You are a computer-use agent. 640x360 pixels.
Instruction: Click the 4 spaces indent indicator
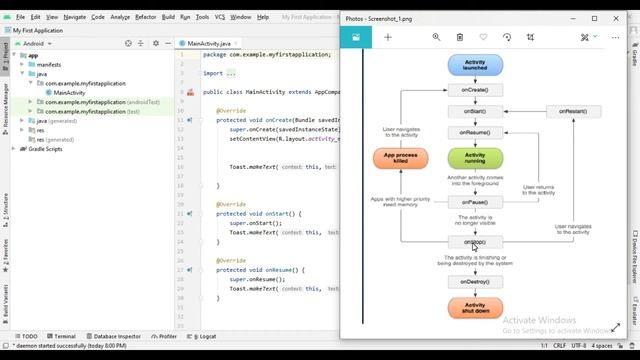coord(602,346)
